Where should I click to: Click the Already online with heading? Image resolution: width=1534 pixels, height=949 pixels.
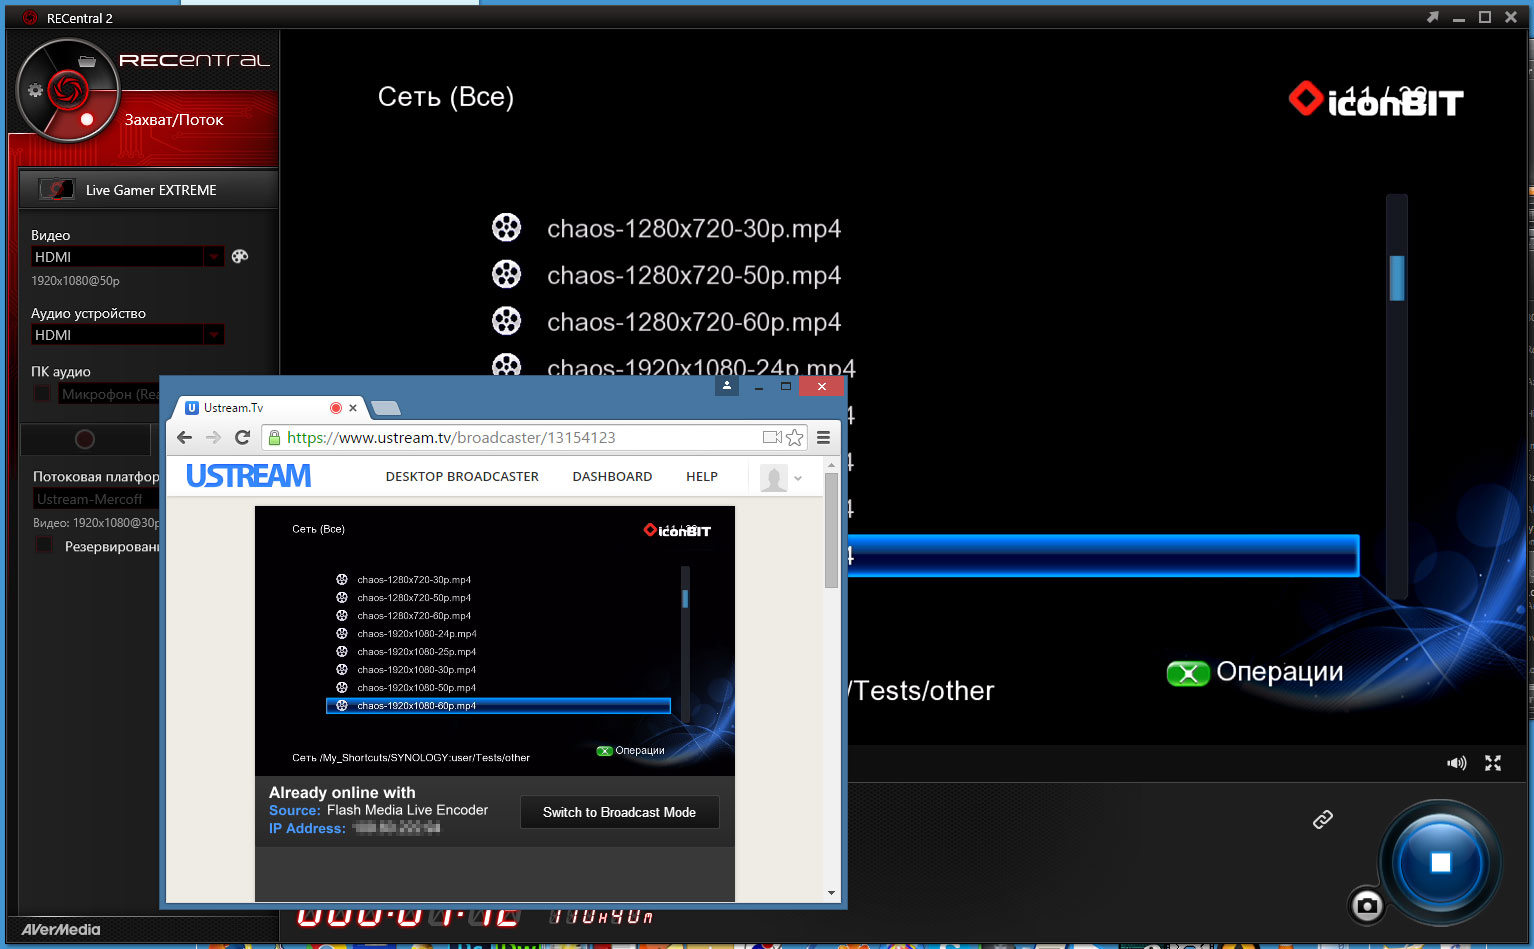[342, 792]
